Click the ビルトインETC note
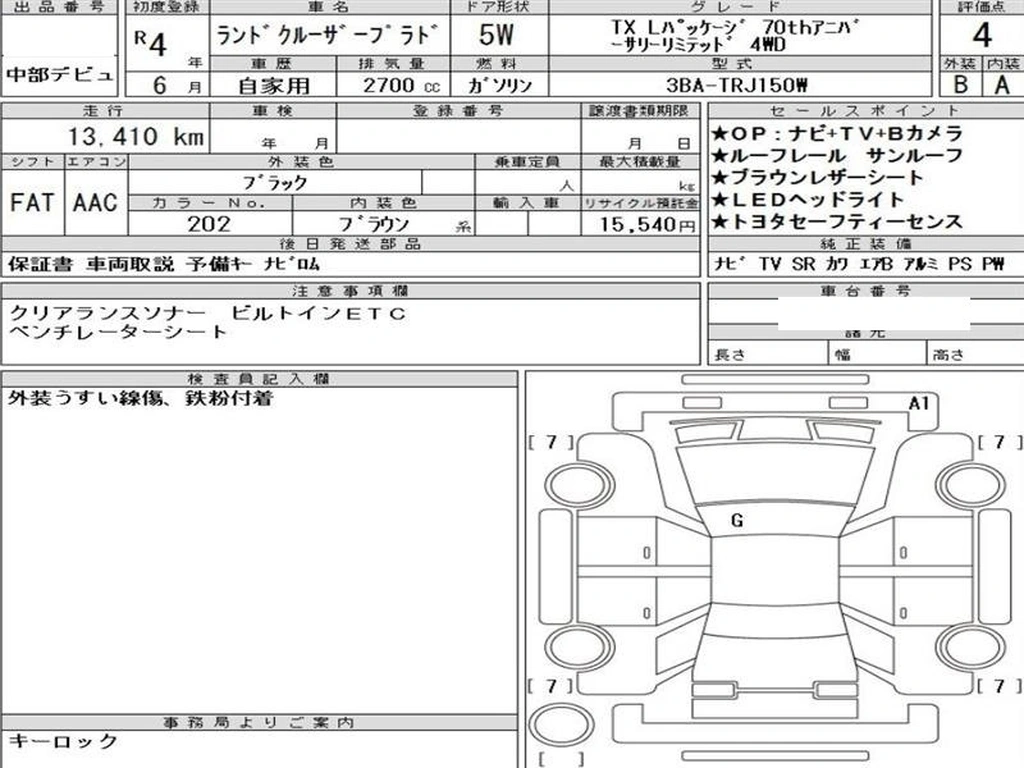 (x=319, y=314)
